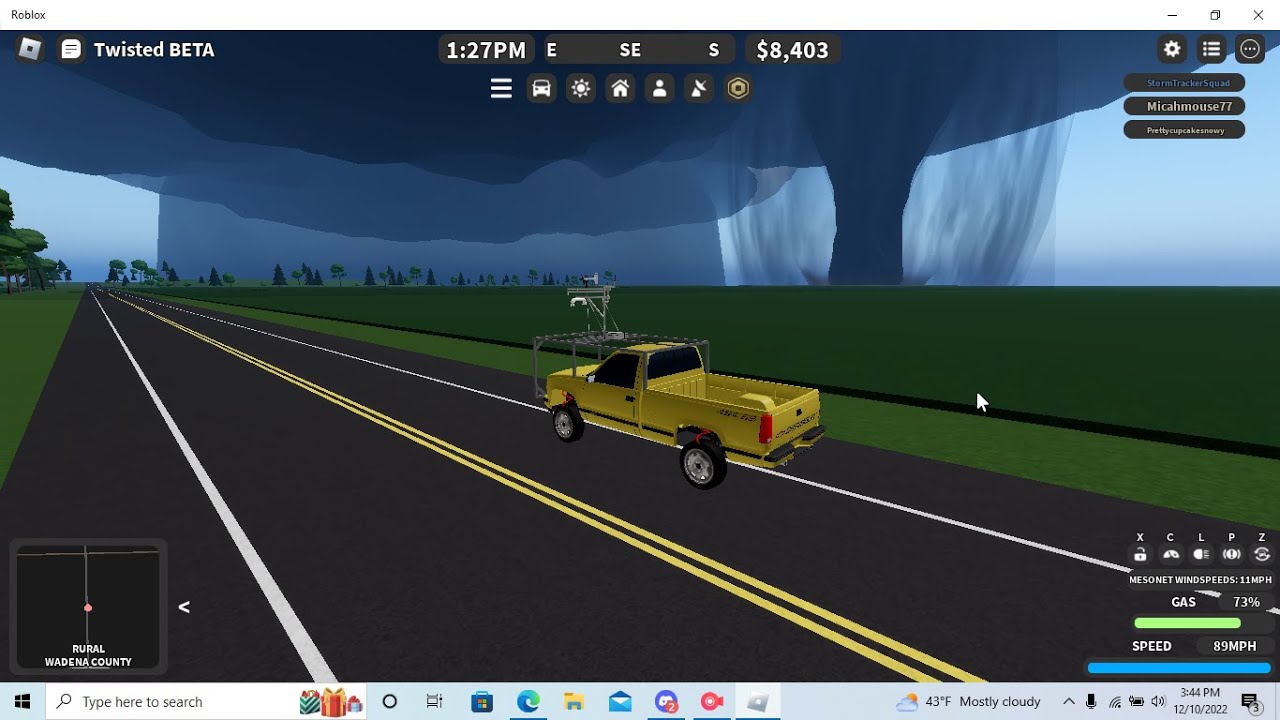Open File Explorer from taskbar
The height and width of the screenshot is (720, 1280).
coord(574,702)
